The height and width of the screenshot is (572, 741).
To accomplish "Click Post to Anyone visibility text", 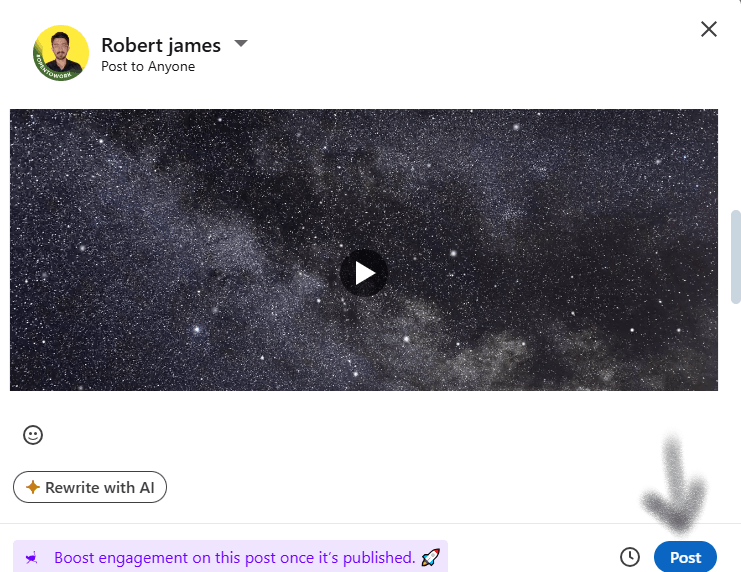I will (148, 67).
